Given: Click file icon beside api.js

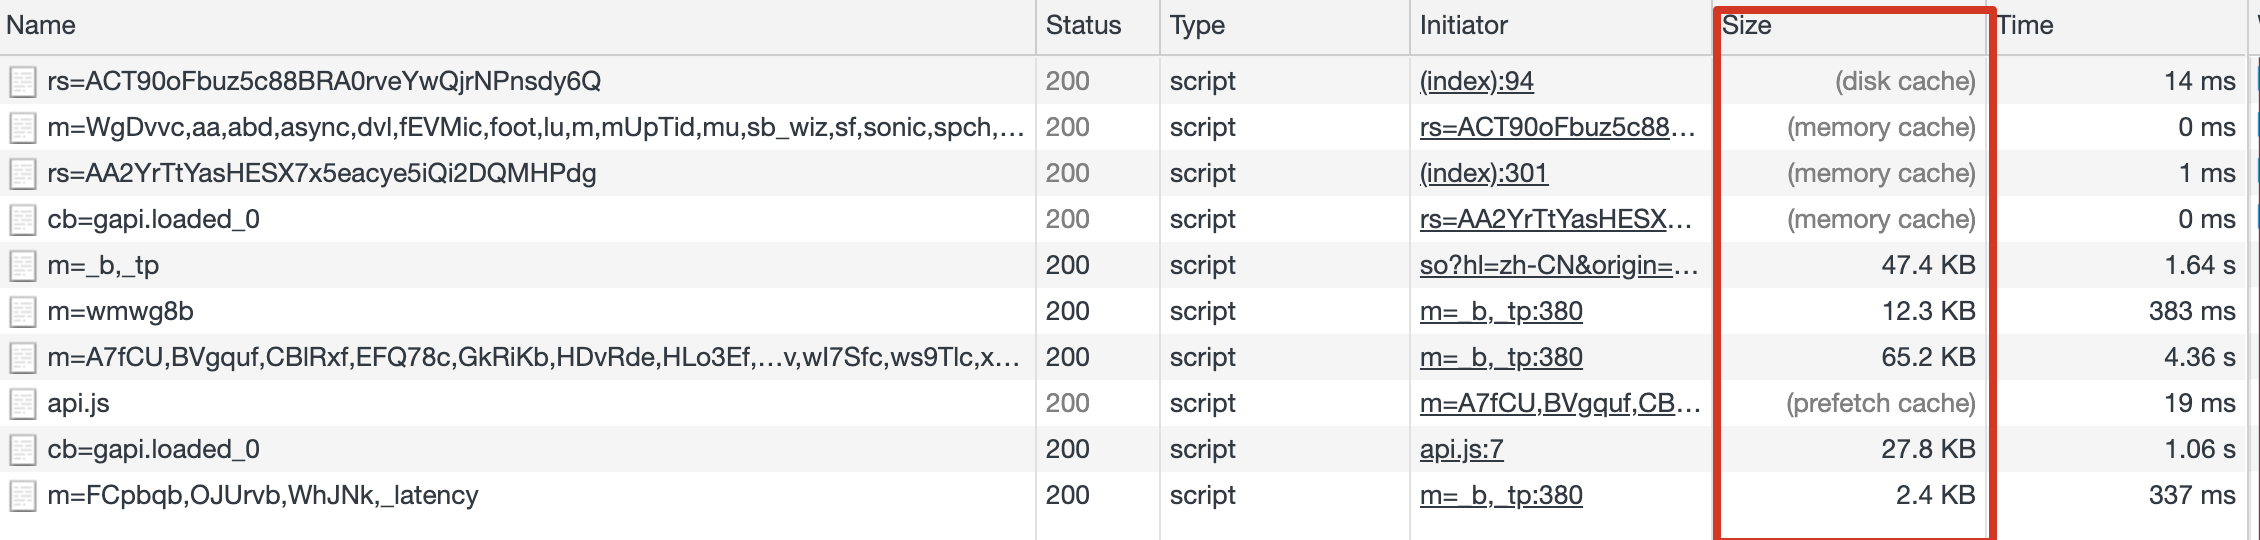Looking at the screenshot, I should point(23,404).
